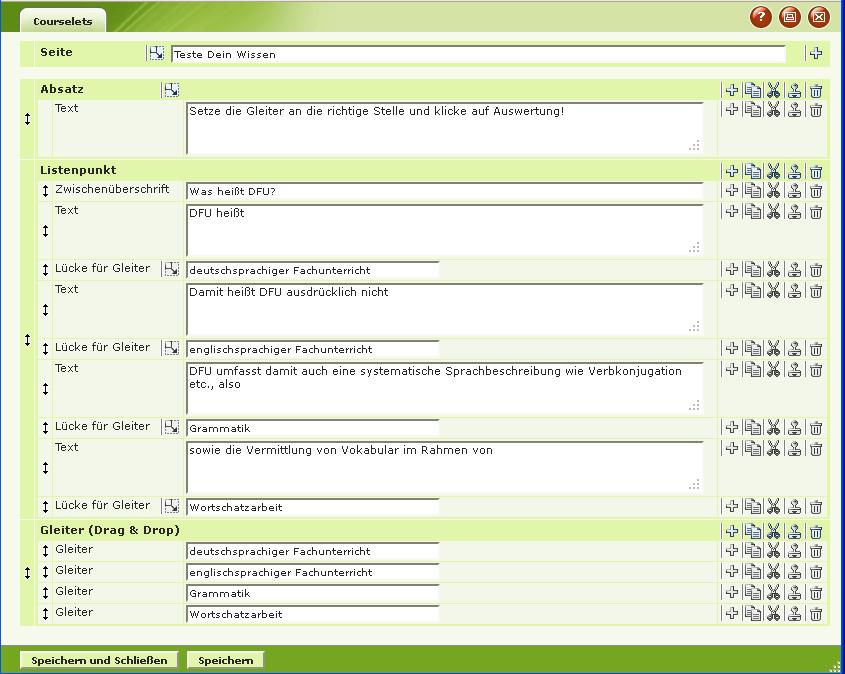Add a new element in the Seite row

(816, 53)
